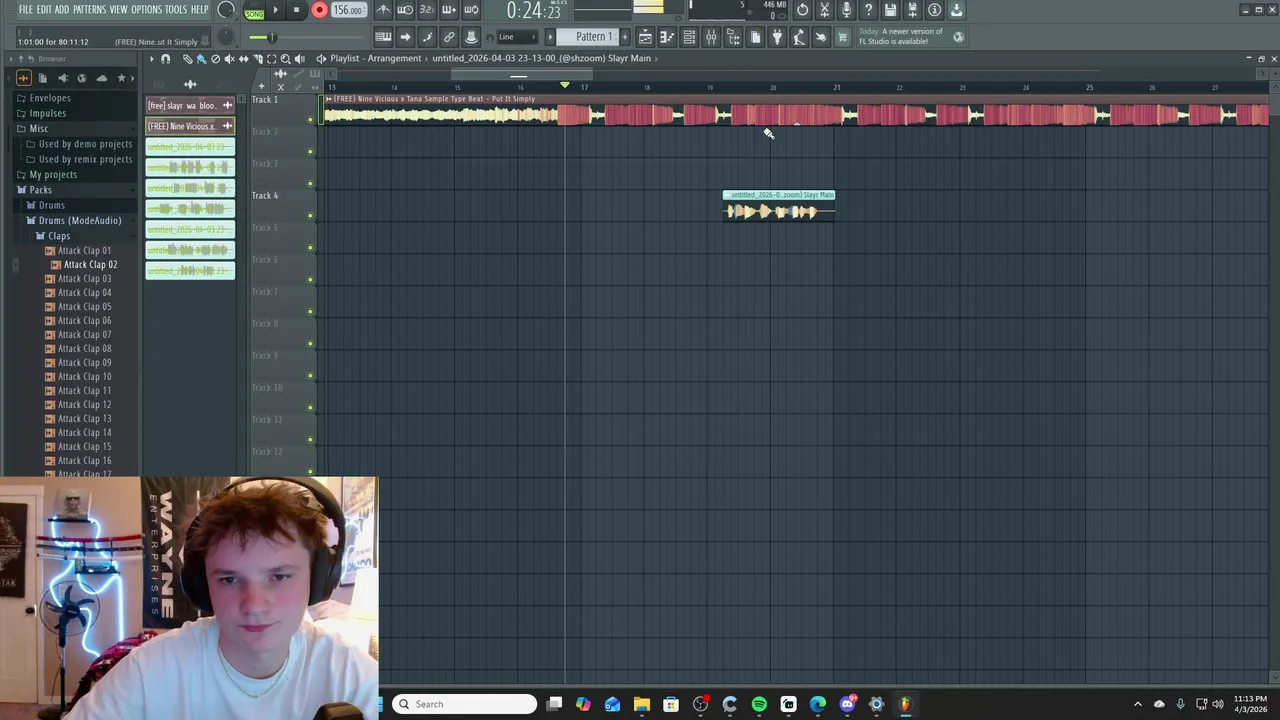Expand the Impulses folder in browser
This screenshot has width=1280, height=720.
(x=47, y=113)
